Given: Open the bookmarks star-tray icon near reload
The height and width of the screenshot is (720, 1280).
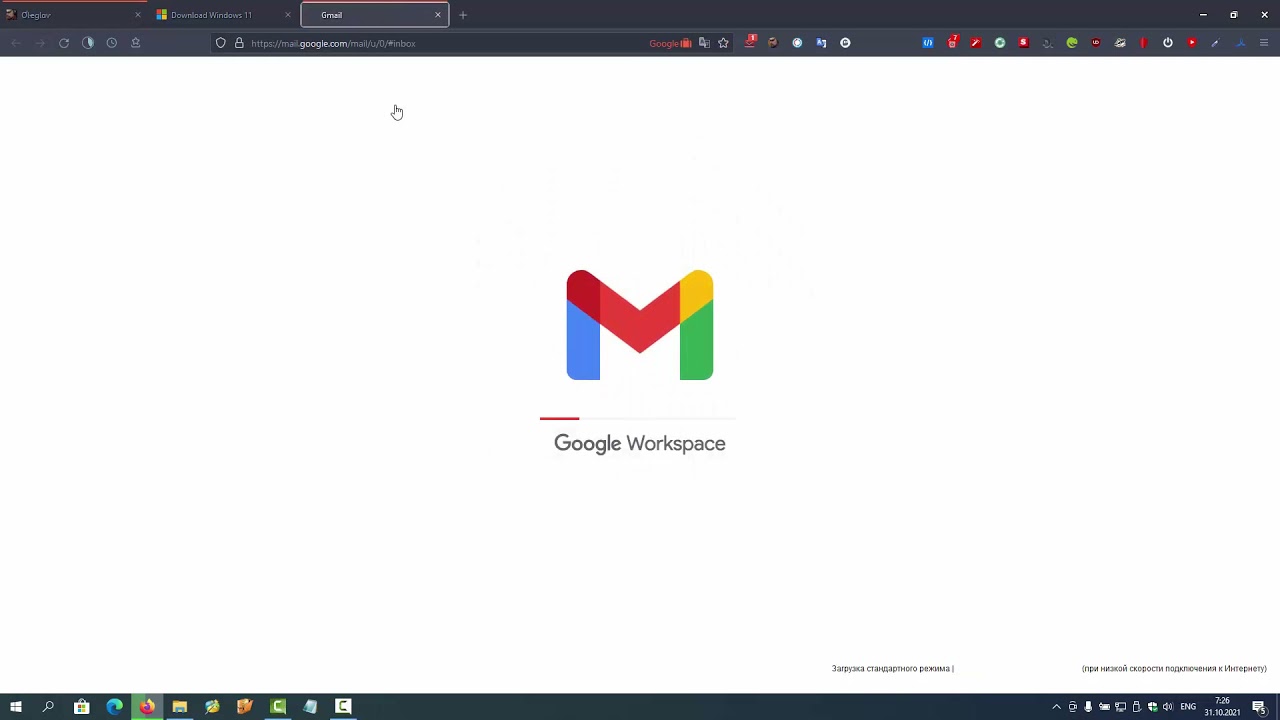Looking at the screenshot, I should [x=136, y=43].
